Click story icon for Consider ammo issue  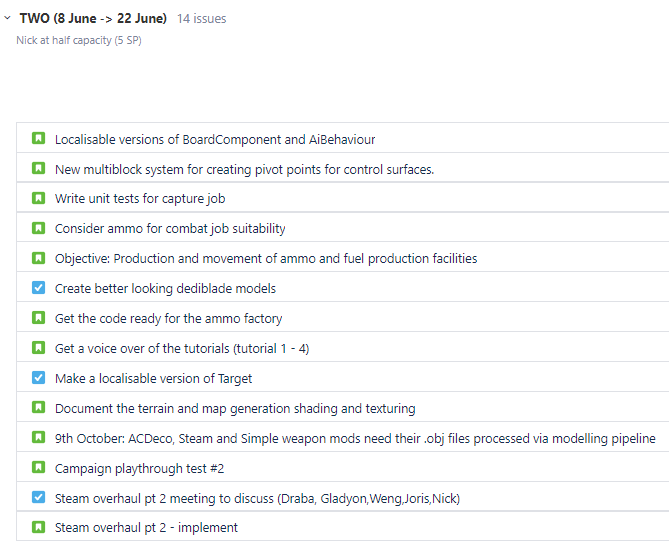coord(38,228)
